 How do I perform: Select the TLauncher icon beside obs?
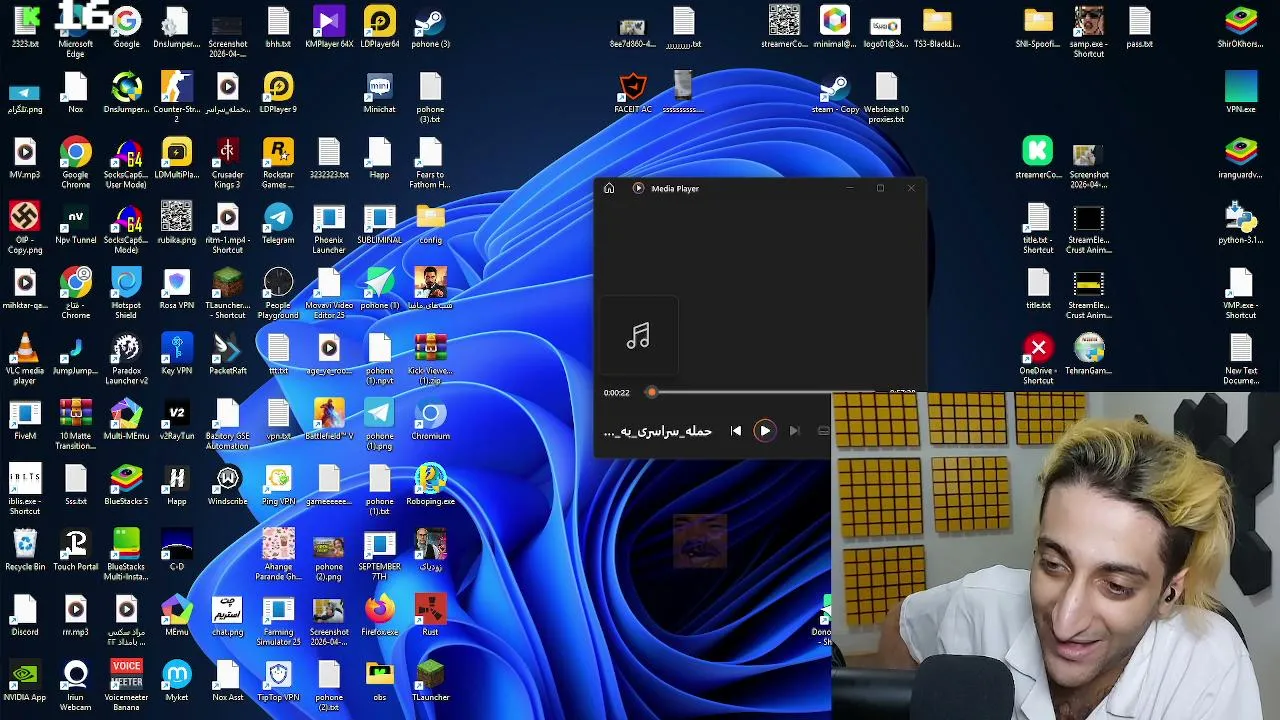pyautogui.click(x=430, y=681)
